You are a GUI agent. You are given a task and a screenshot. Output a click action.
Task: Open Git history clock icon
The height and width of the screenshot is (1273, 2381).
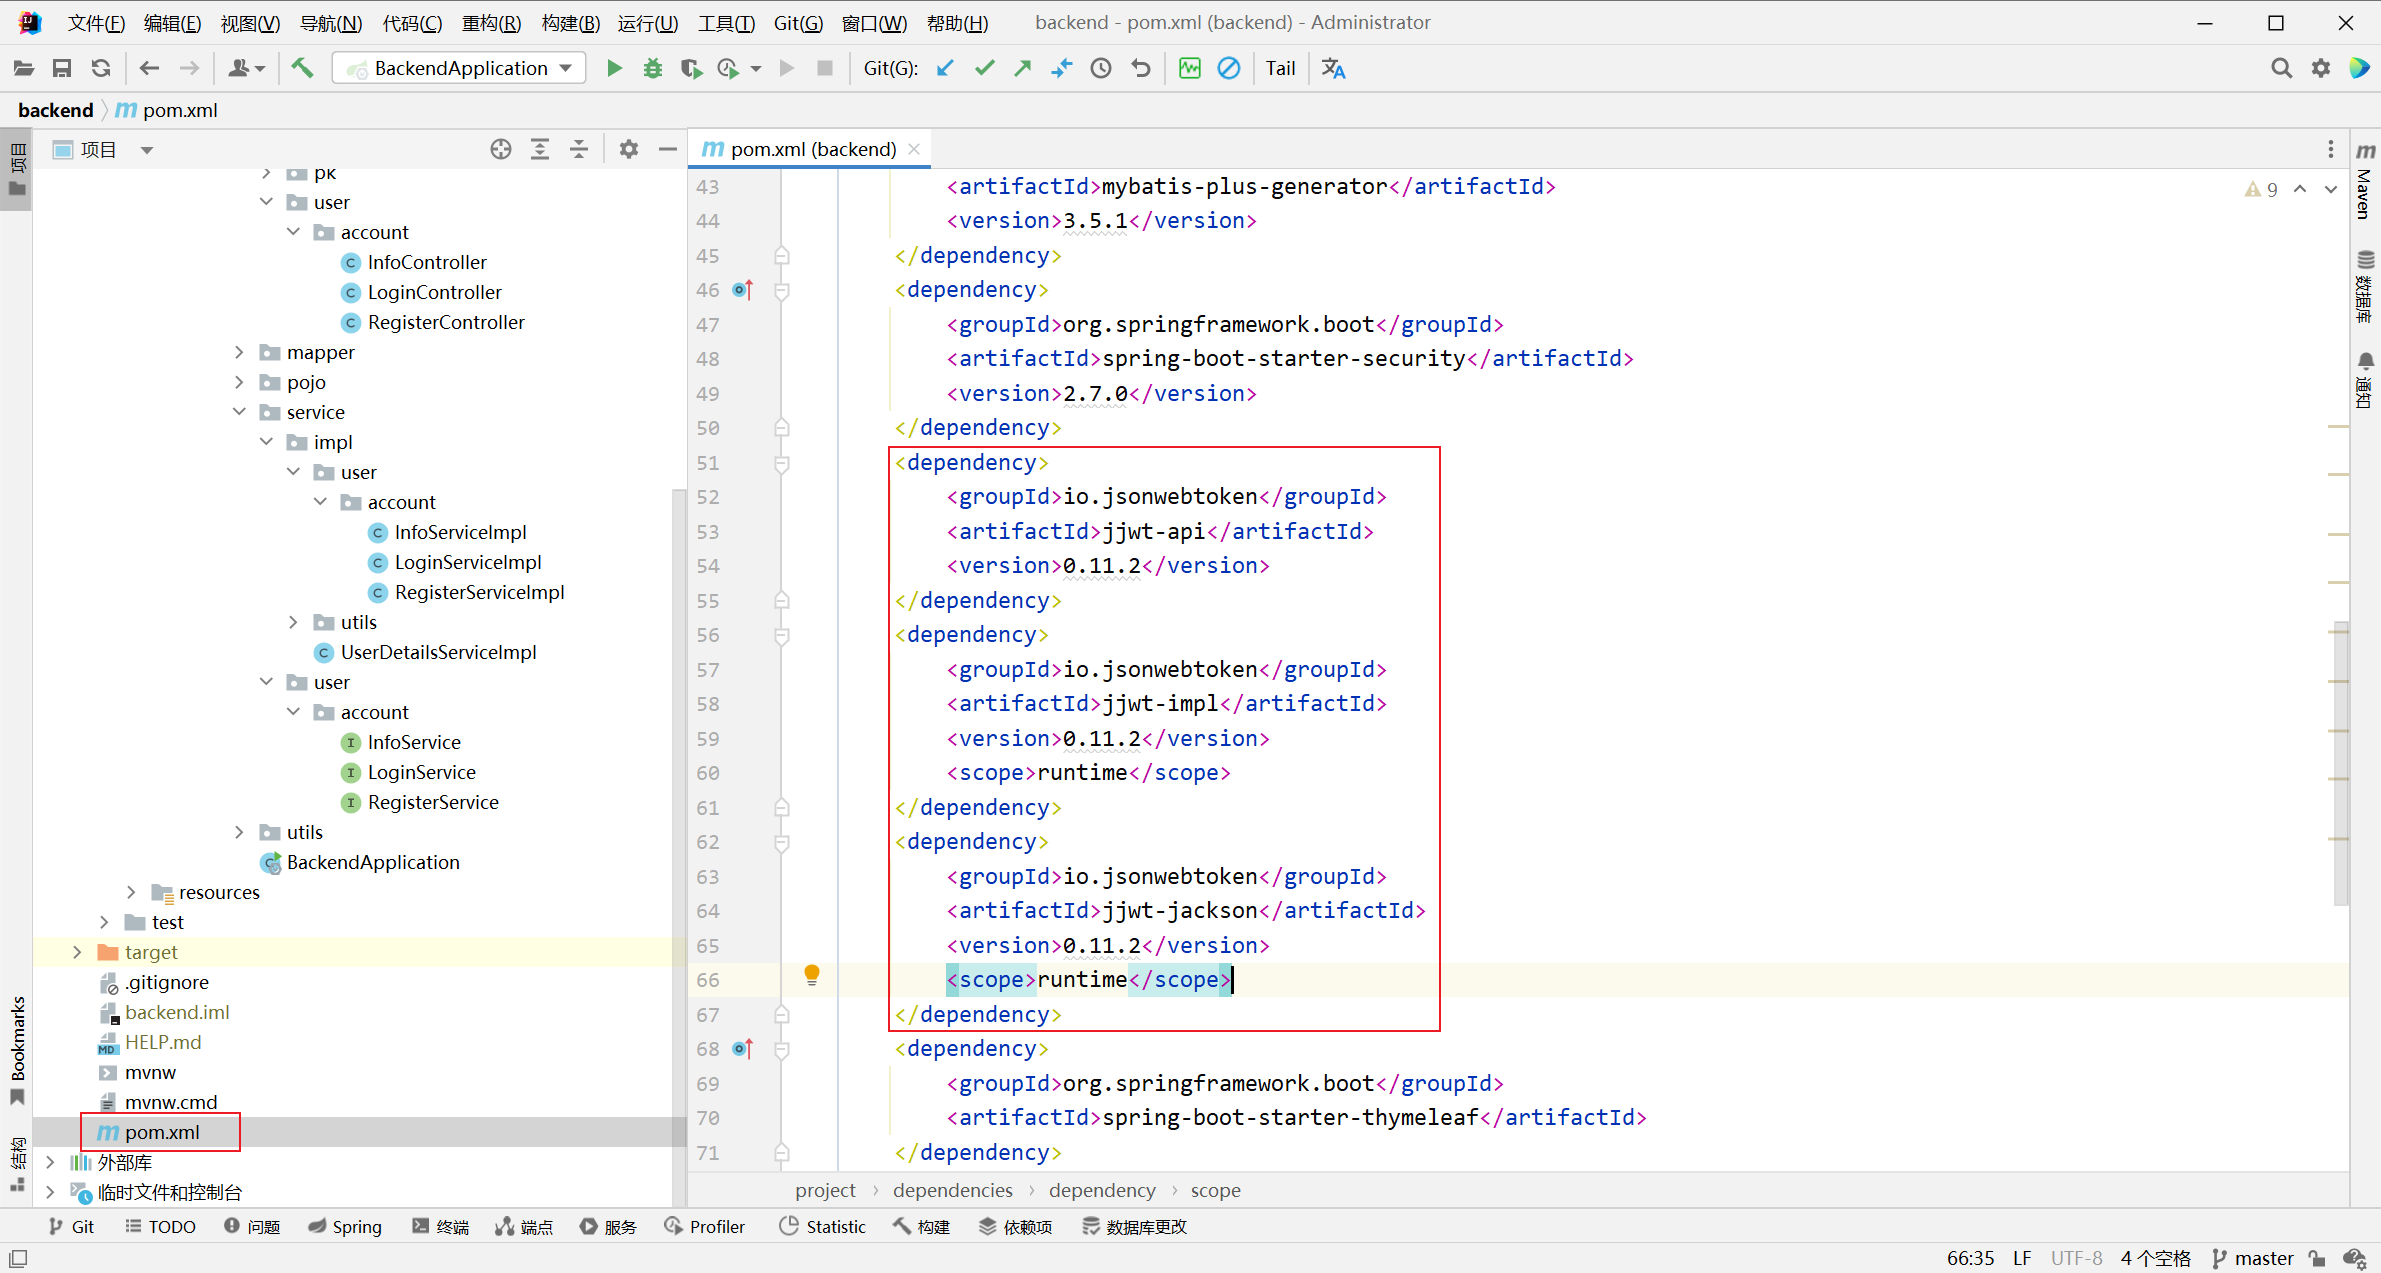point(1101,68)
